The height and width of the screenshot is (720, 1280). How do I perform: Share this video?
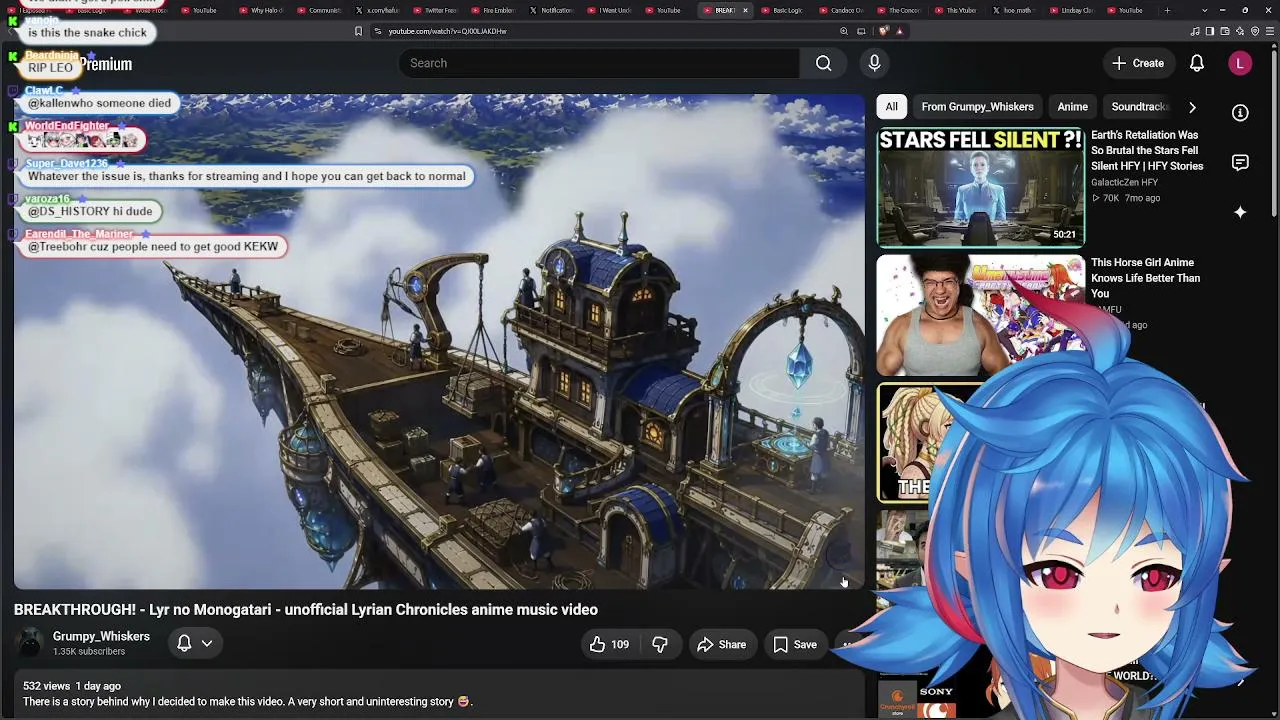(721, 645)
